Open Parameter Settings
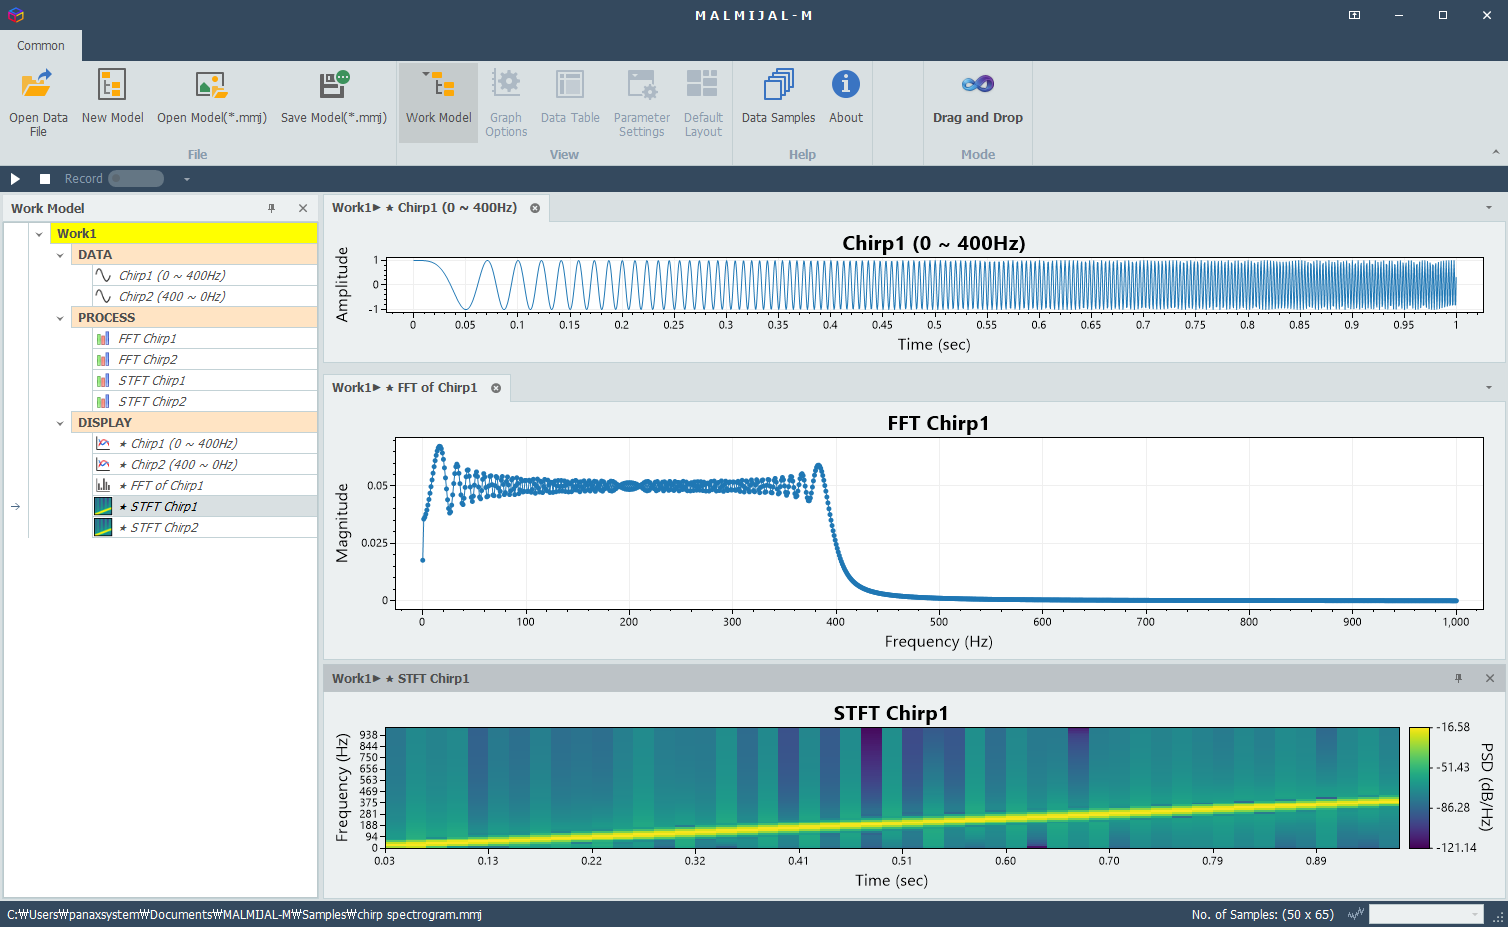 pyautogui.click(x=642, y=103)
